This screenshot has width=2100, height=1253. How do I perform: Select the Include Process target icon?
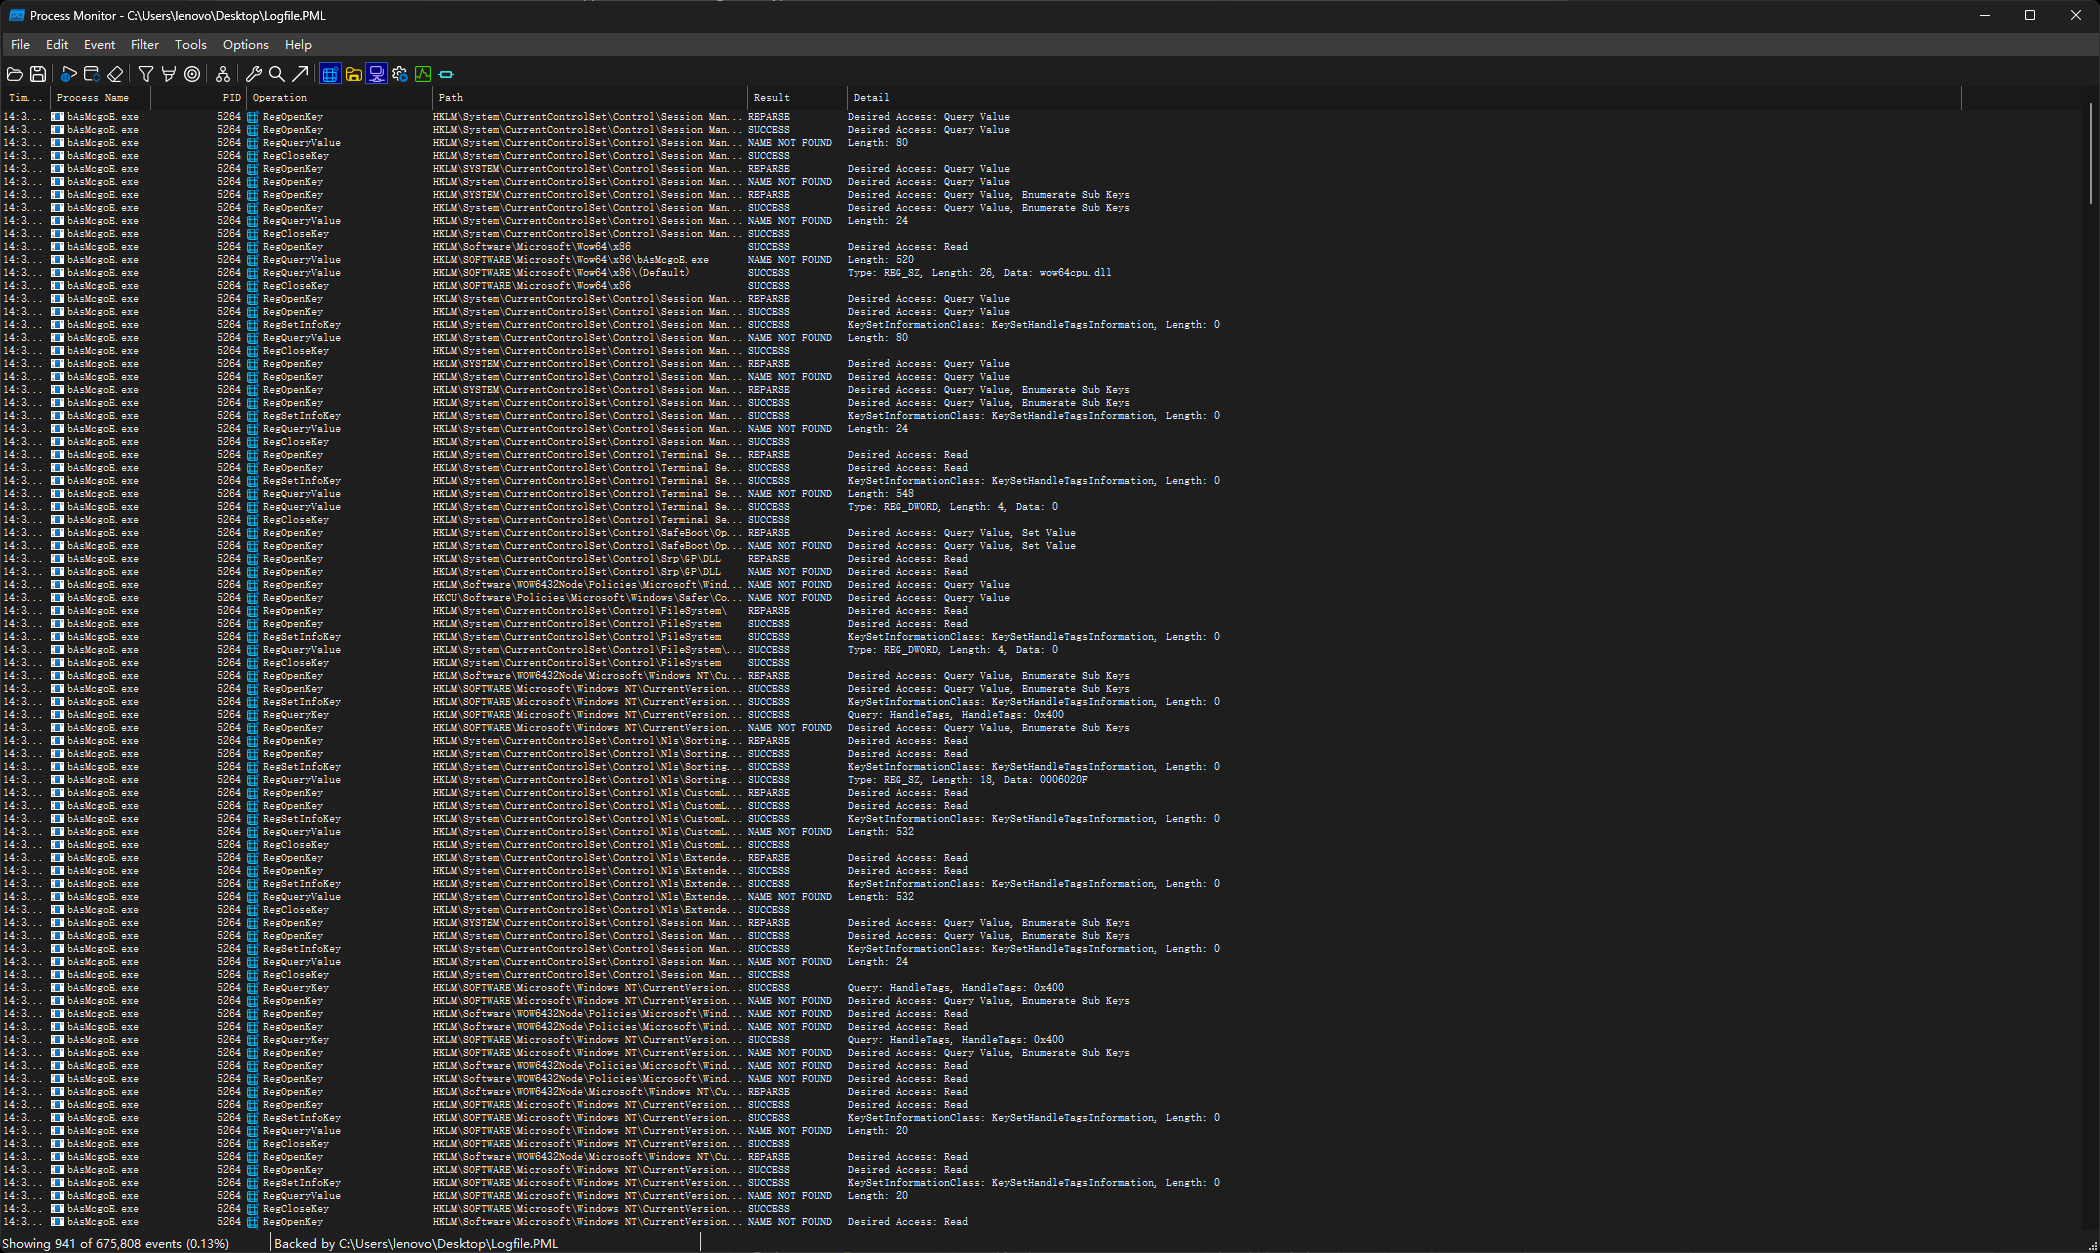tap(192, 74)
